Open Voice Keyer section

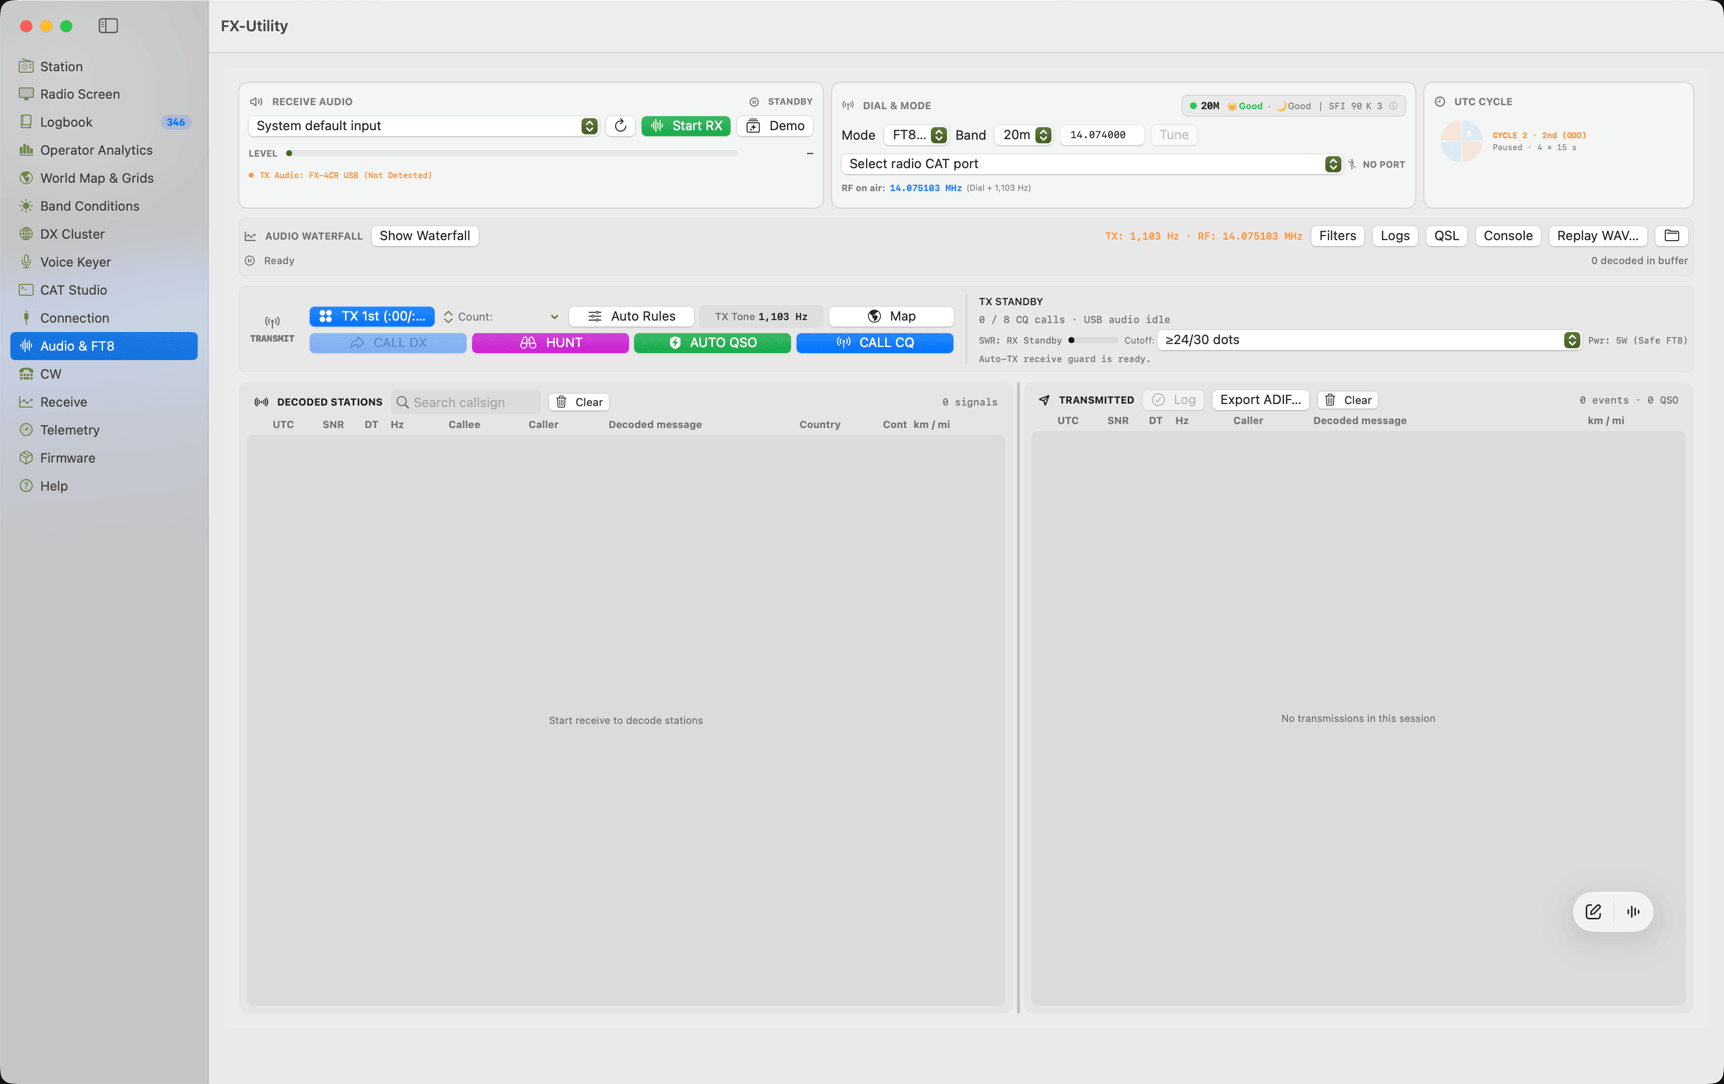pyautogui.click(x=104, y=262)
